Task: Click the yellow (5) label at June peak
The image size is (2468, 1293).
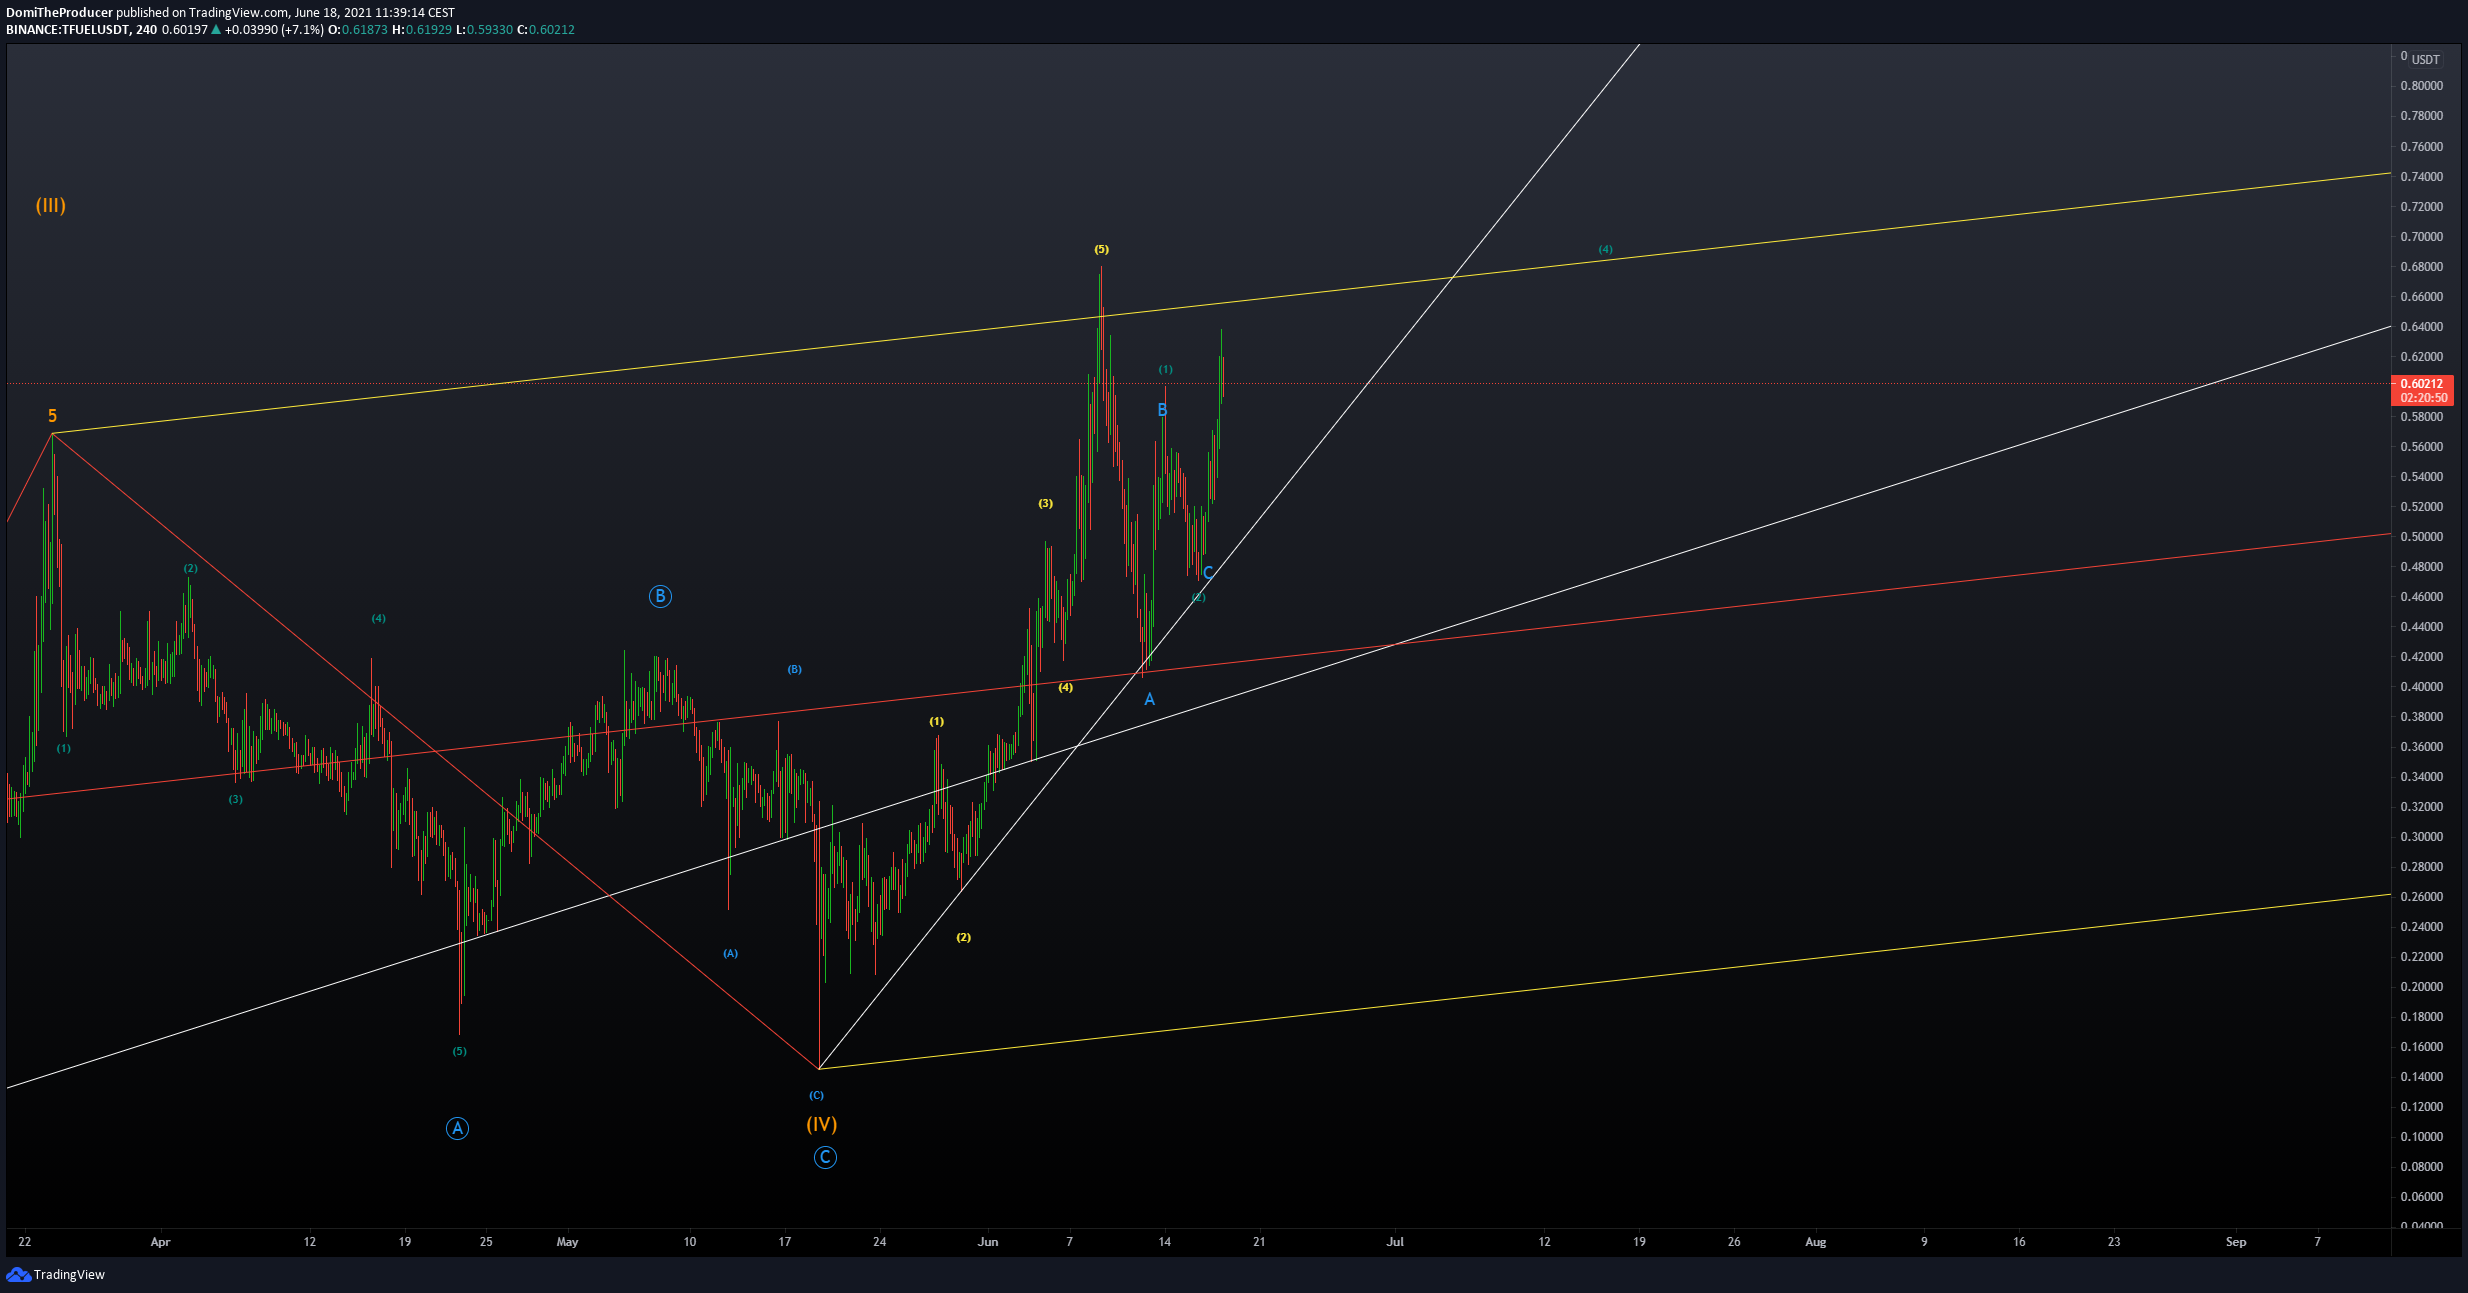Action: pyautogui.click(x=1101, y=249)
